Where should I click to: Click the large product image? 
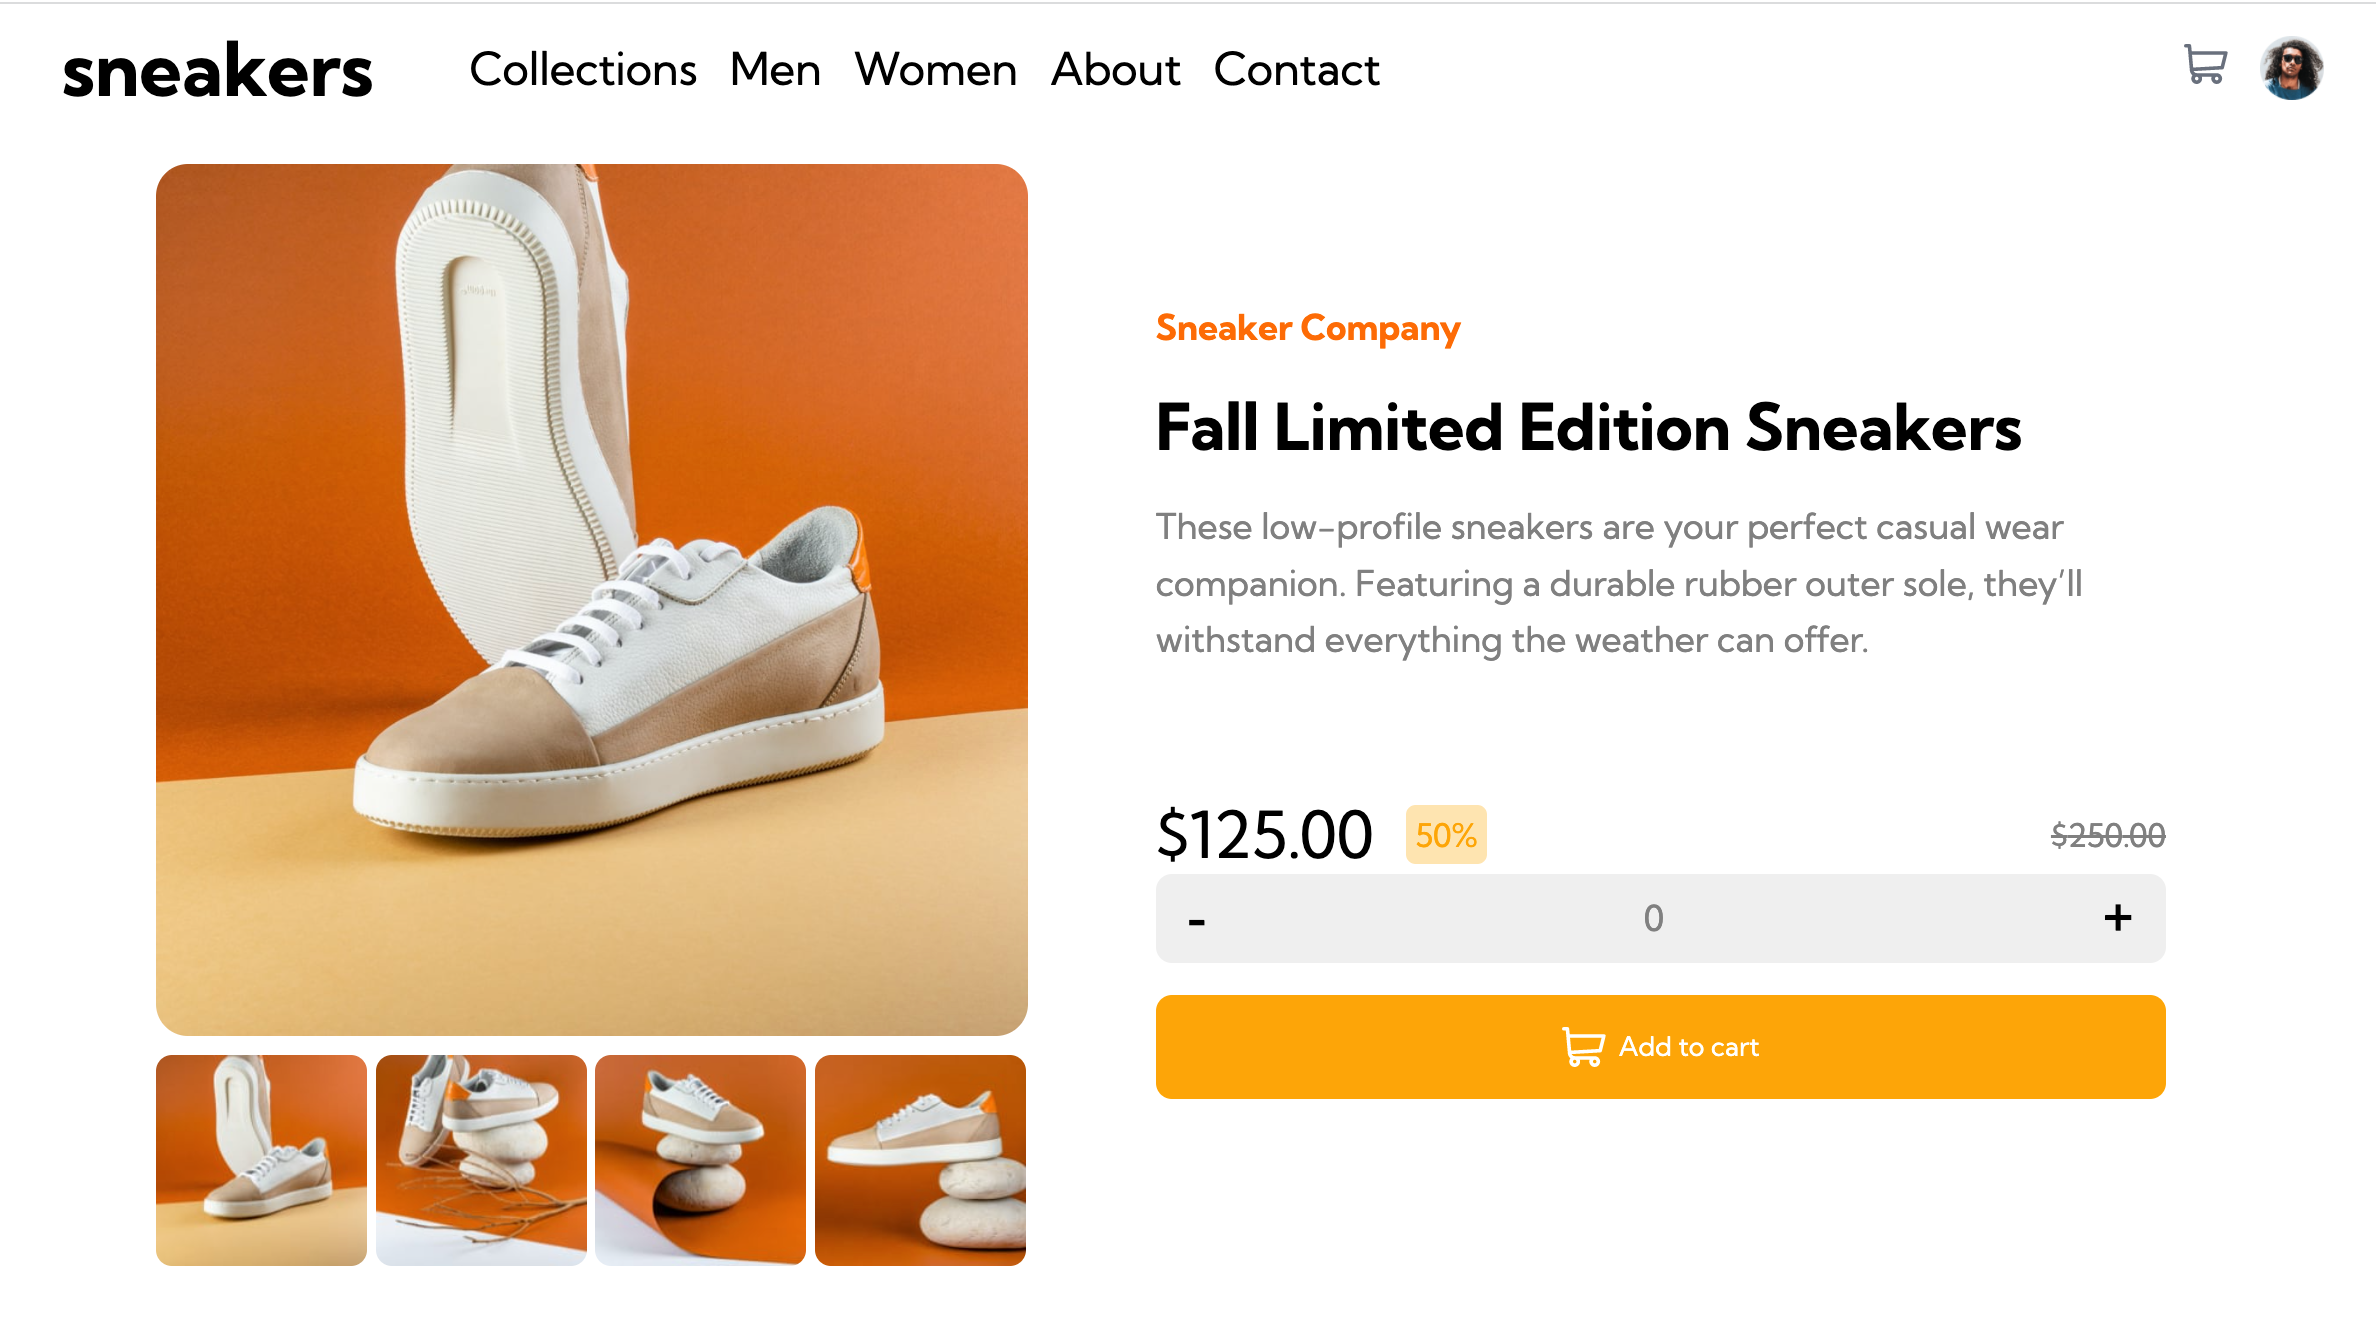click(x=592, y=597)
